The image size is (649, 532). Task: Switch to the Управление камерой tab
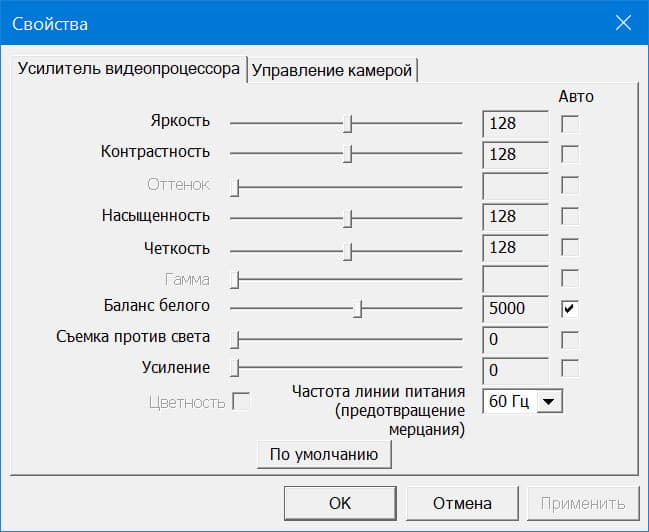332,70
